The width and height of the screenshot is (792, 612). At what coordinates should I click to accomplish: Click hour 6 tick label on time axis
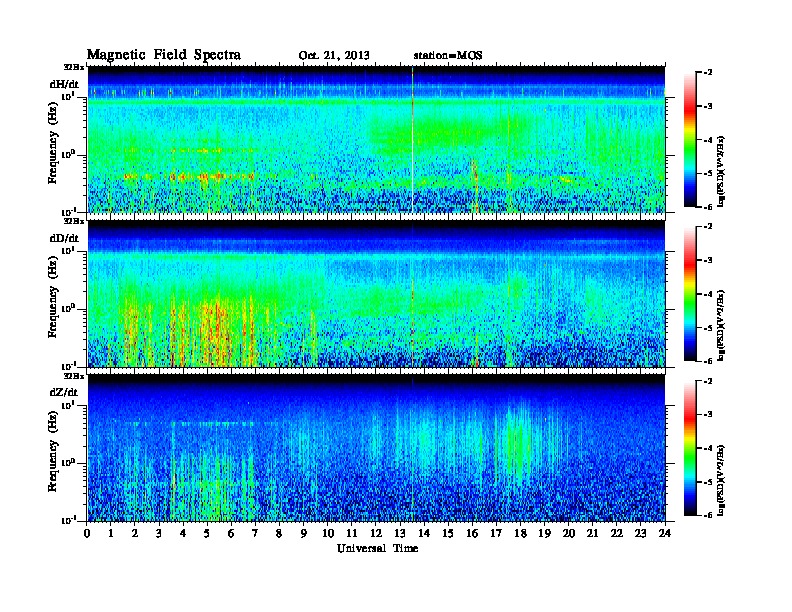(x=231, y=533)
